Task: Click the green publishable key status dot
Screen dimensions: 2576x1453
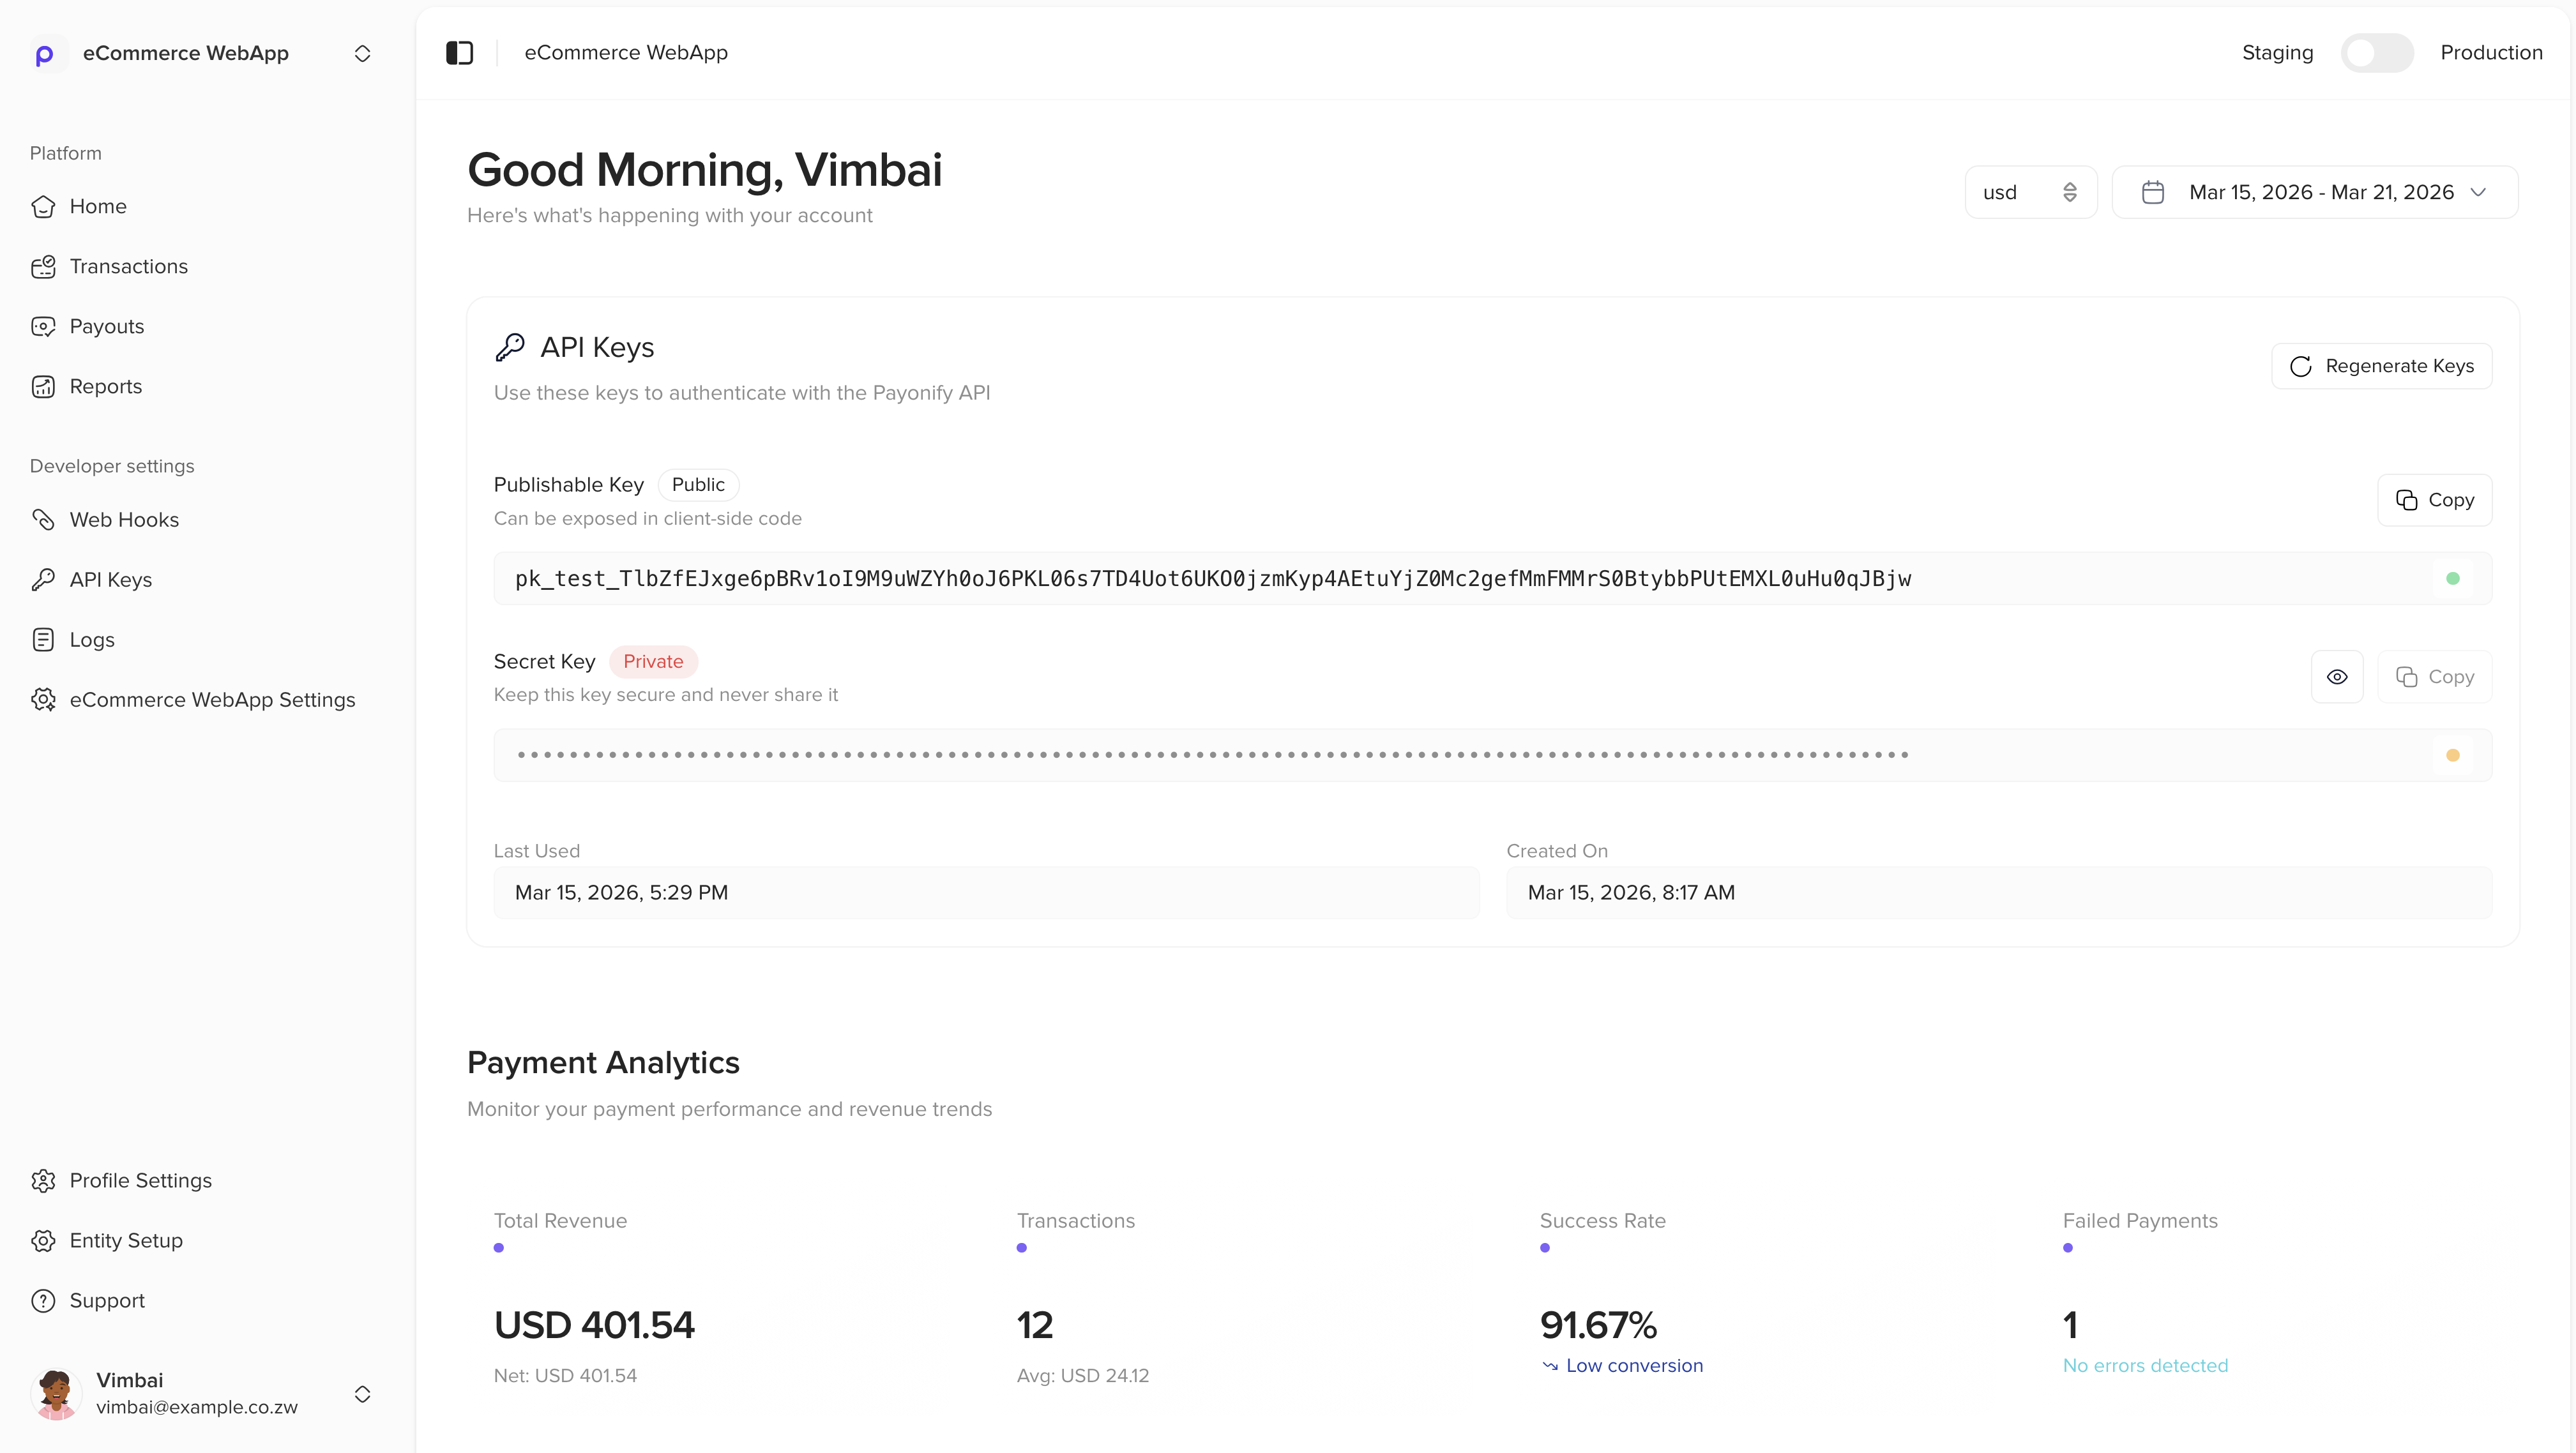Action: [x=2452, y=579]
